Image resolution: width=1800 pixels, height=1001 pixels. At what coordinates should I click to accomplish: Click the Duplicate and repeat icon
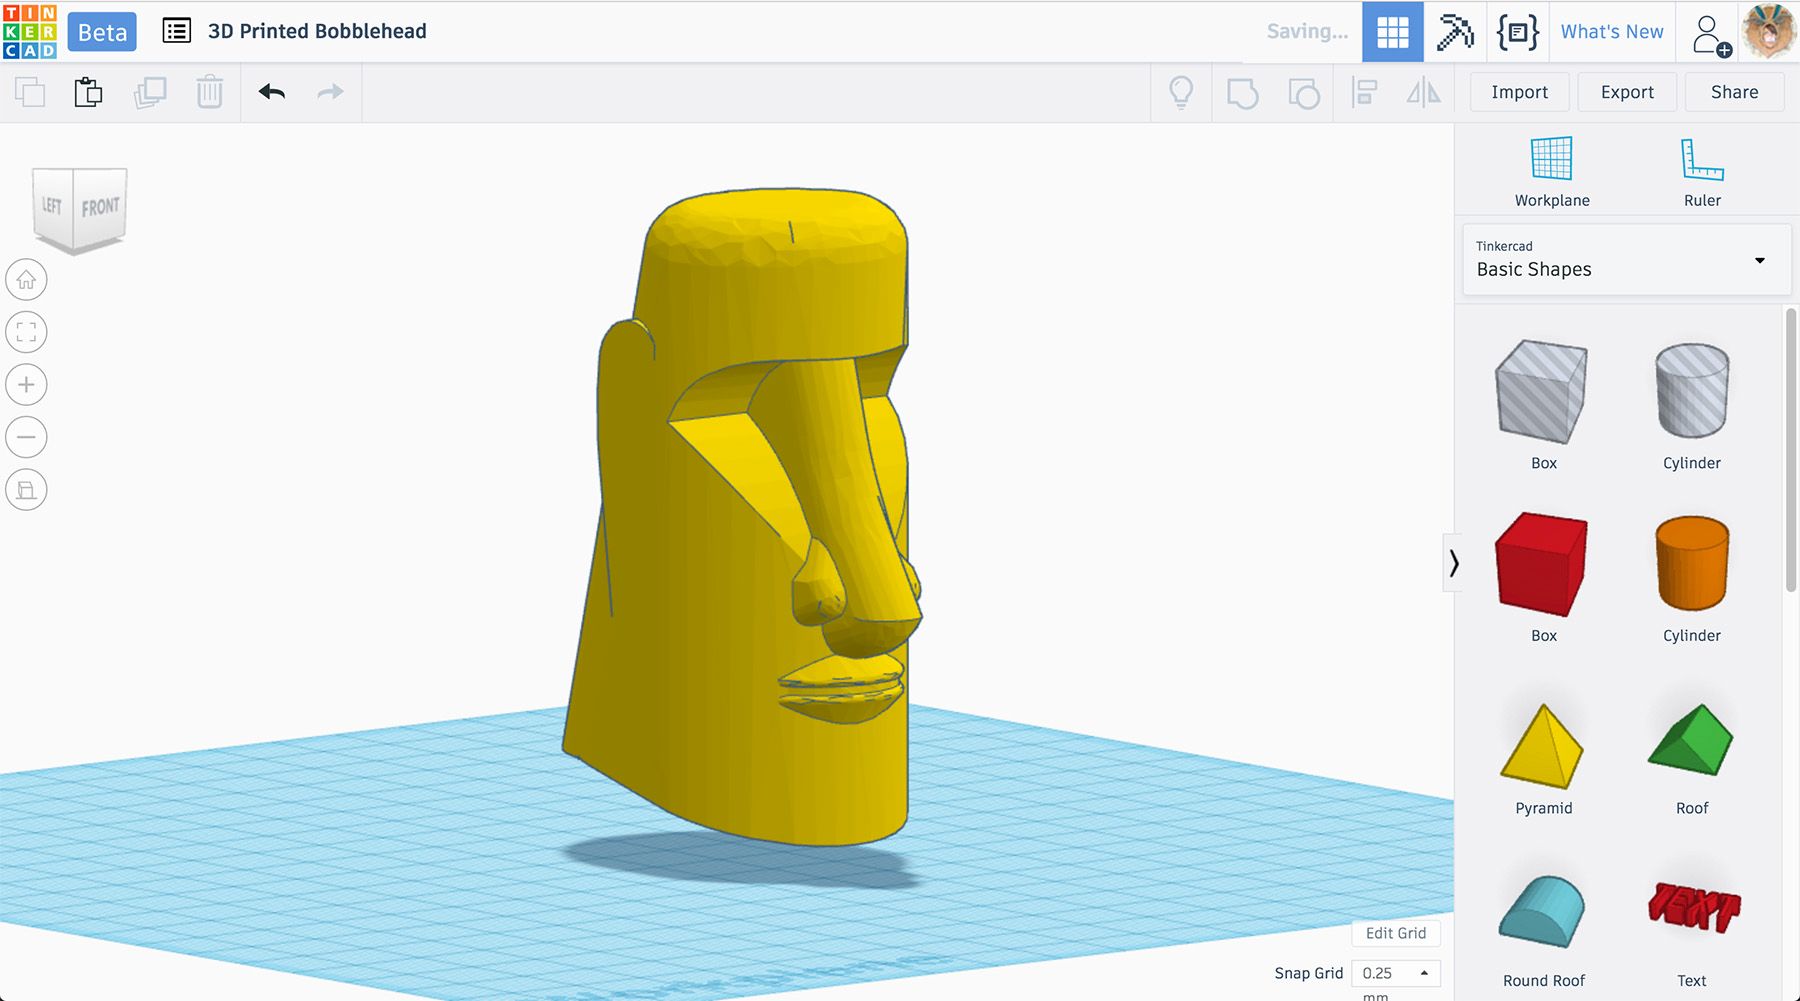pyautogui.click(x=149, y=92)
